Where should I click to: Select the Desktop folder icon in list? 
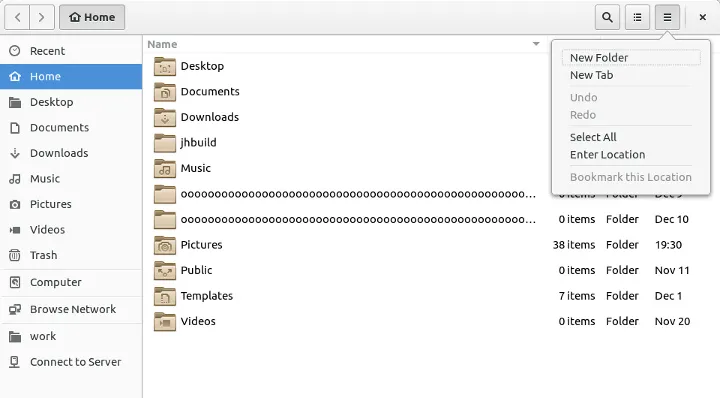[x=165, y=67]
